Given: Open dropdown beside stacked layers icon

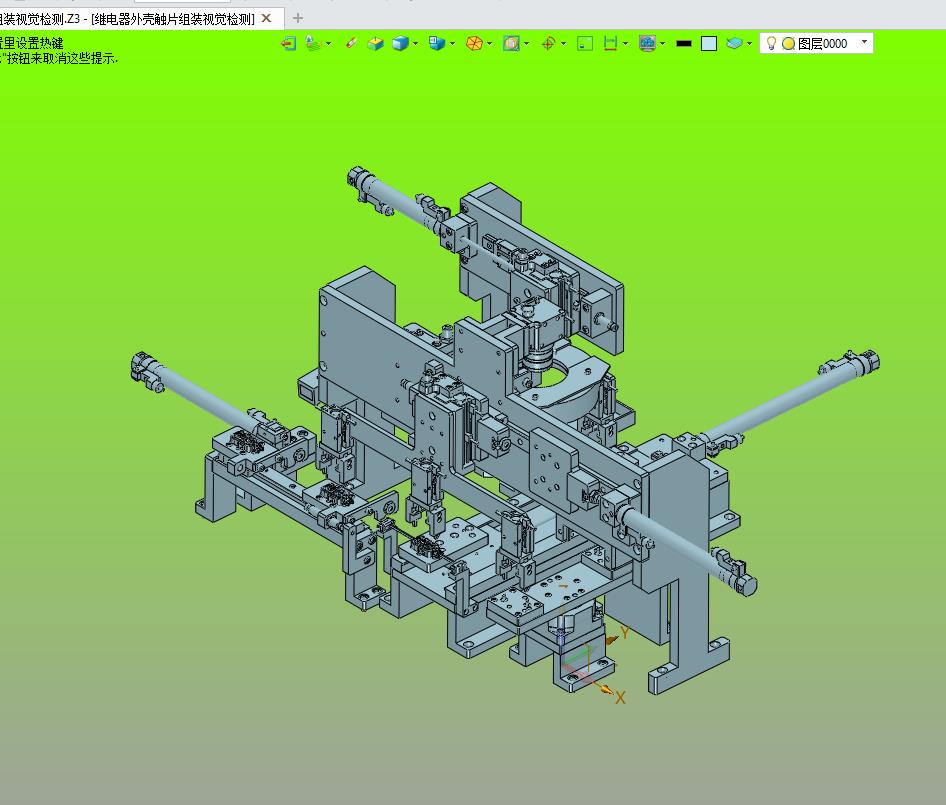Looking at the screenshot, I should coord(749,43).
